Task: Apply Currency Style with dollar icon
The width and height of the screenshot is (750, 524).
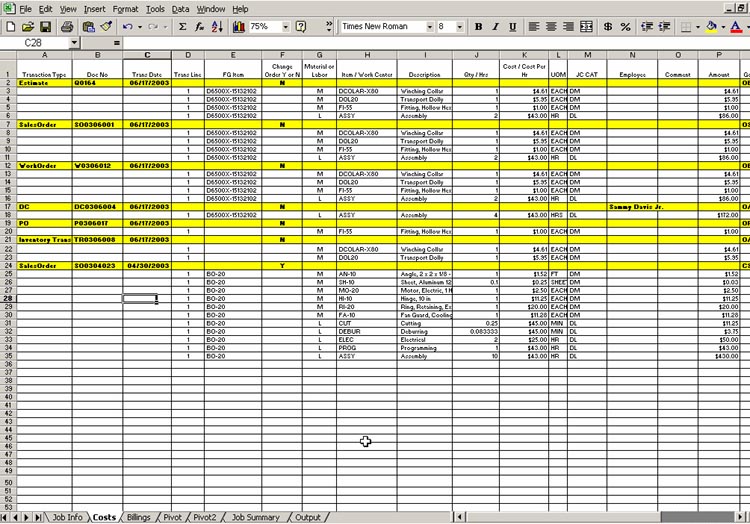Action: tap(607, 26)
